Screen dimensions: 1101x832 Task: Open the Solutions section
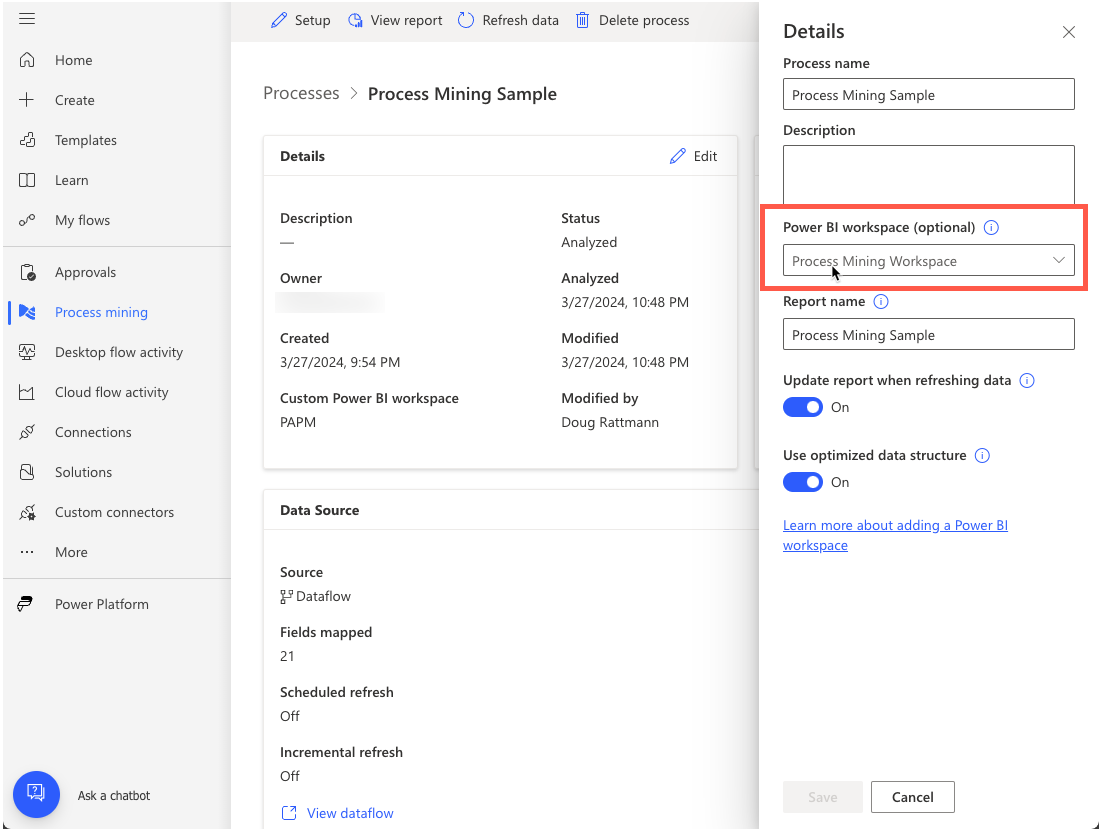click(84, 472)
